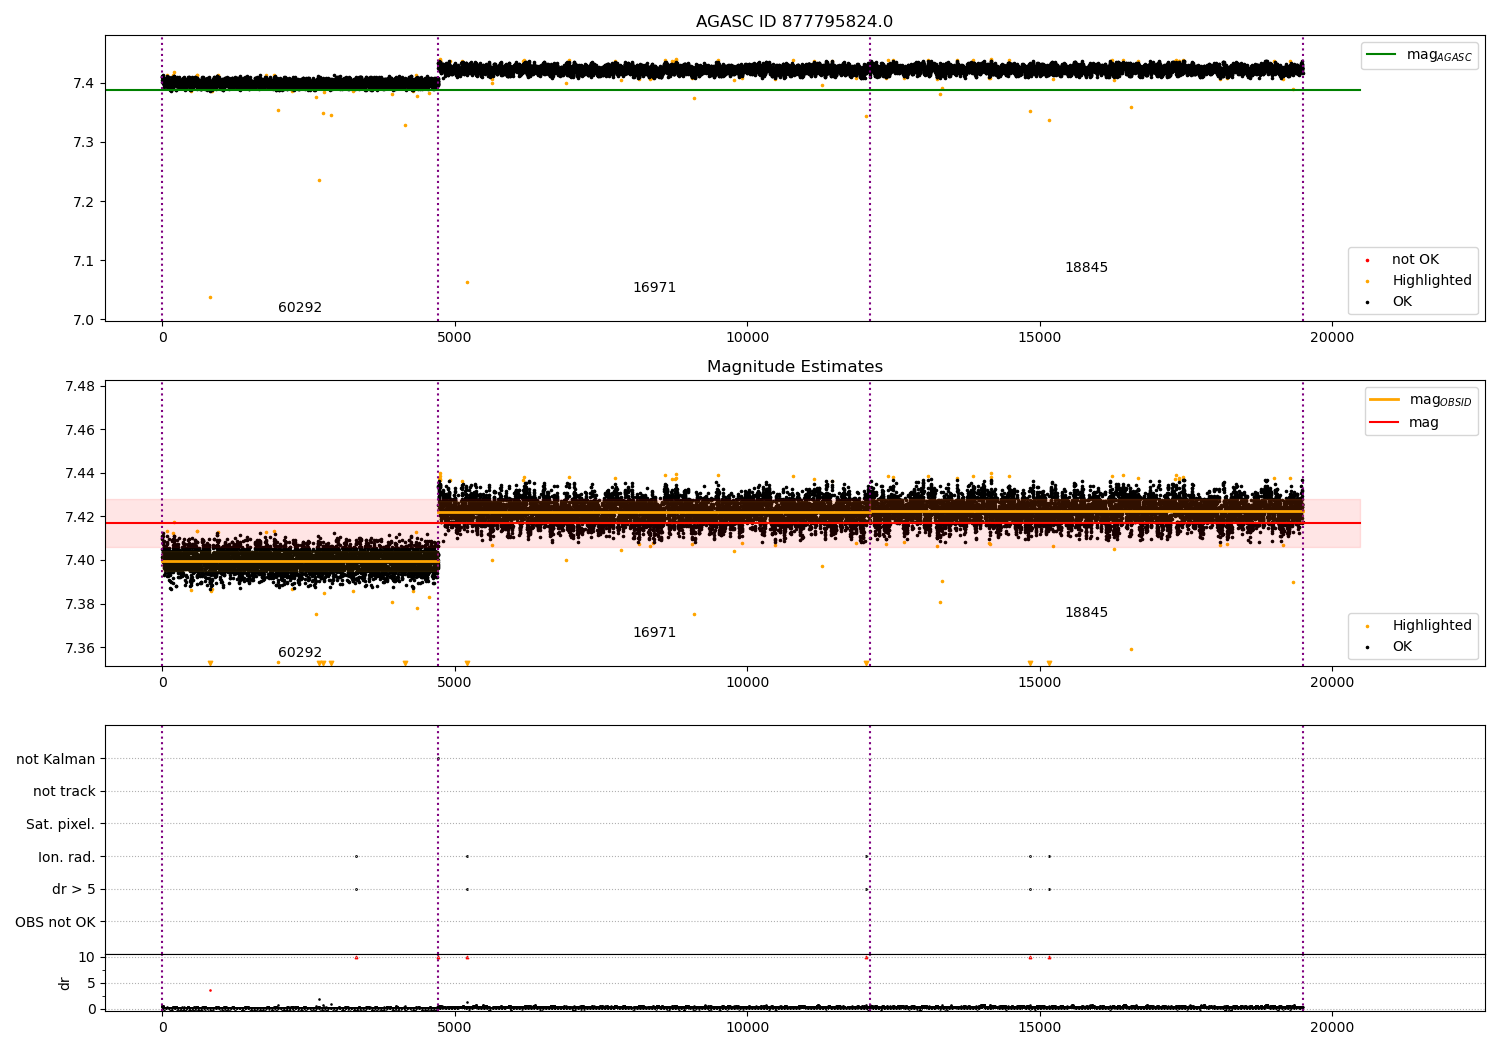Select obsid label 16971 in the top plot
Viewport: 1500px width, 1050px height.
[x=654, y=288]
